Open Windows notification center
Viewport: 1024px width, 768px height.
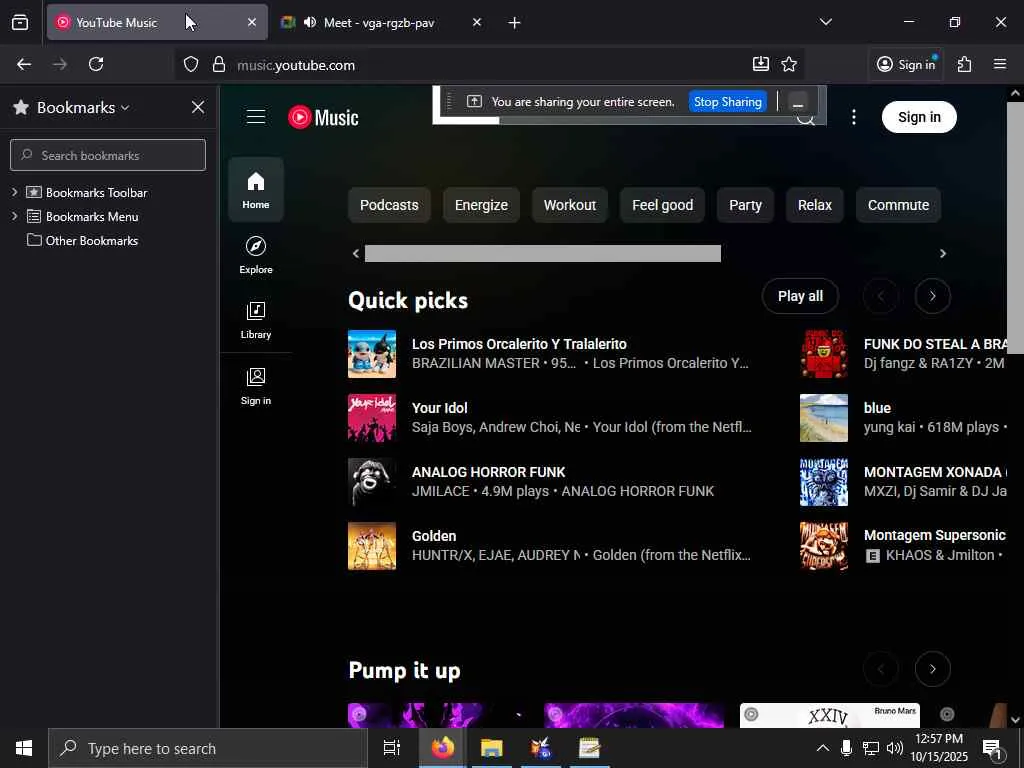[992, 749]
